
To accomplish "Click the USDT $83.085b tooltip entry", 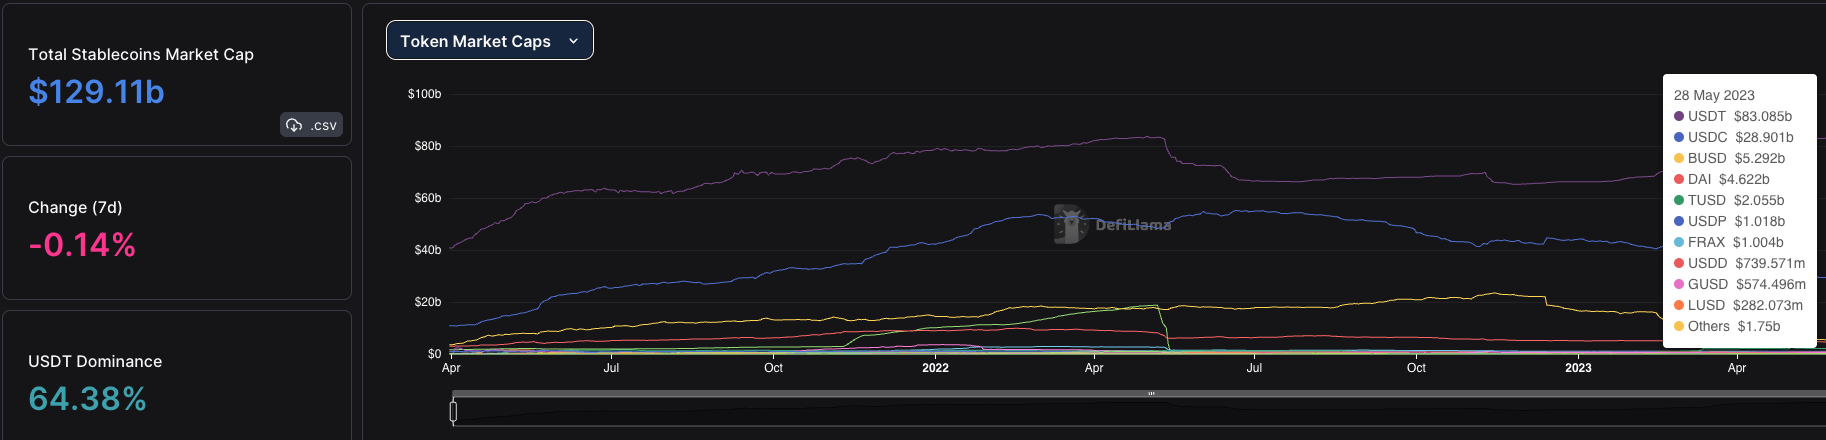I will click(x=1733, y=116).
